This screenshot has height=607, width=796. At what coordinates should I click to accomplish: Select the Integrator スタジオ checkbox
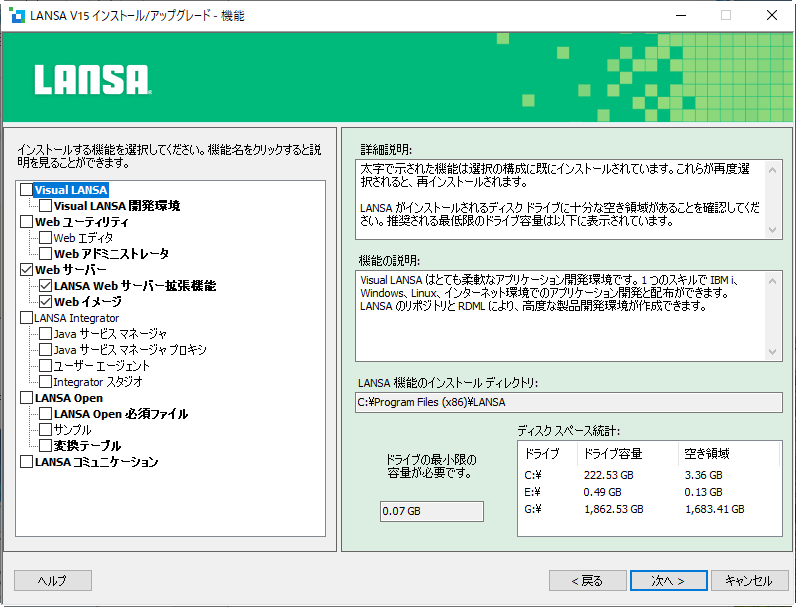click(x=45, y=382)
